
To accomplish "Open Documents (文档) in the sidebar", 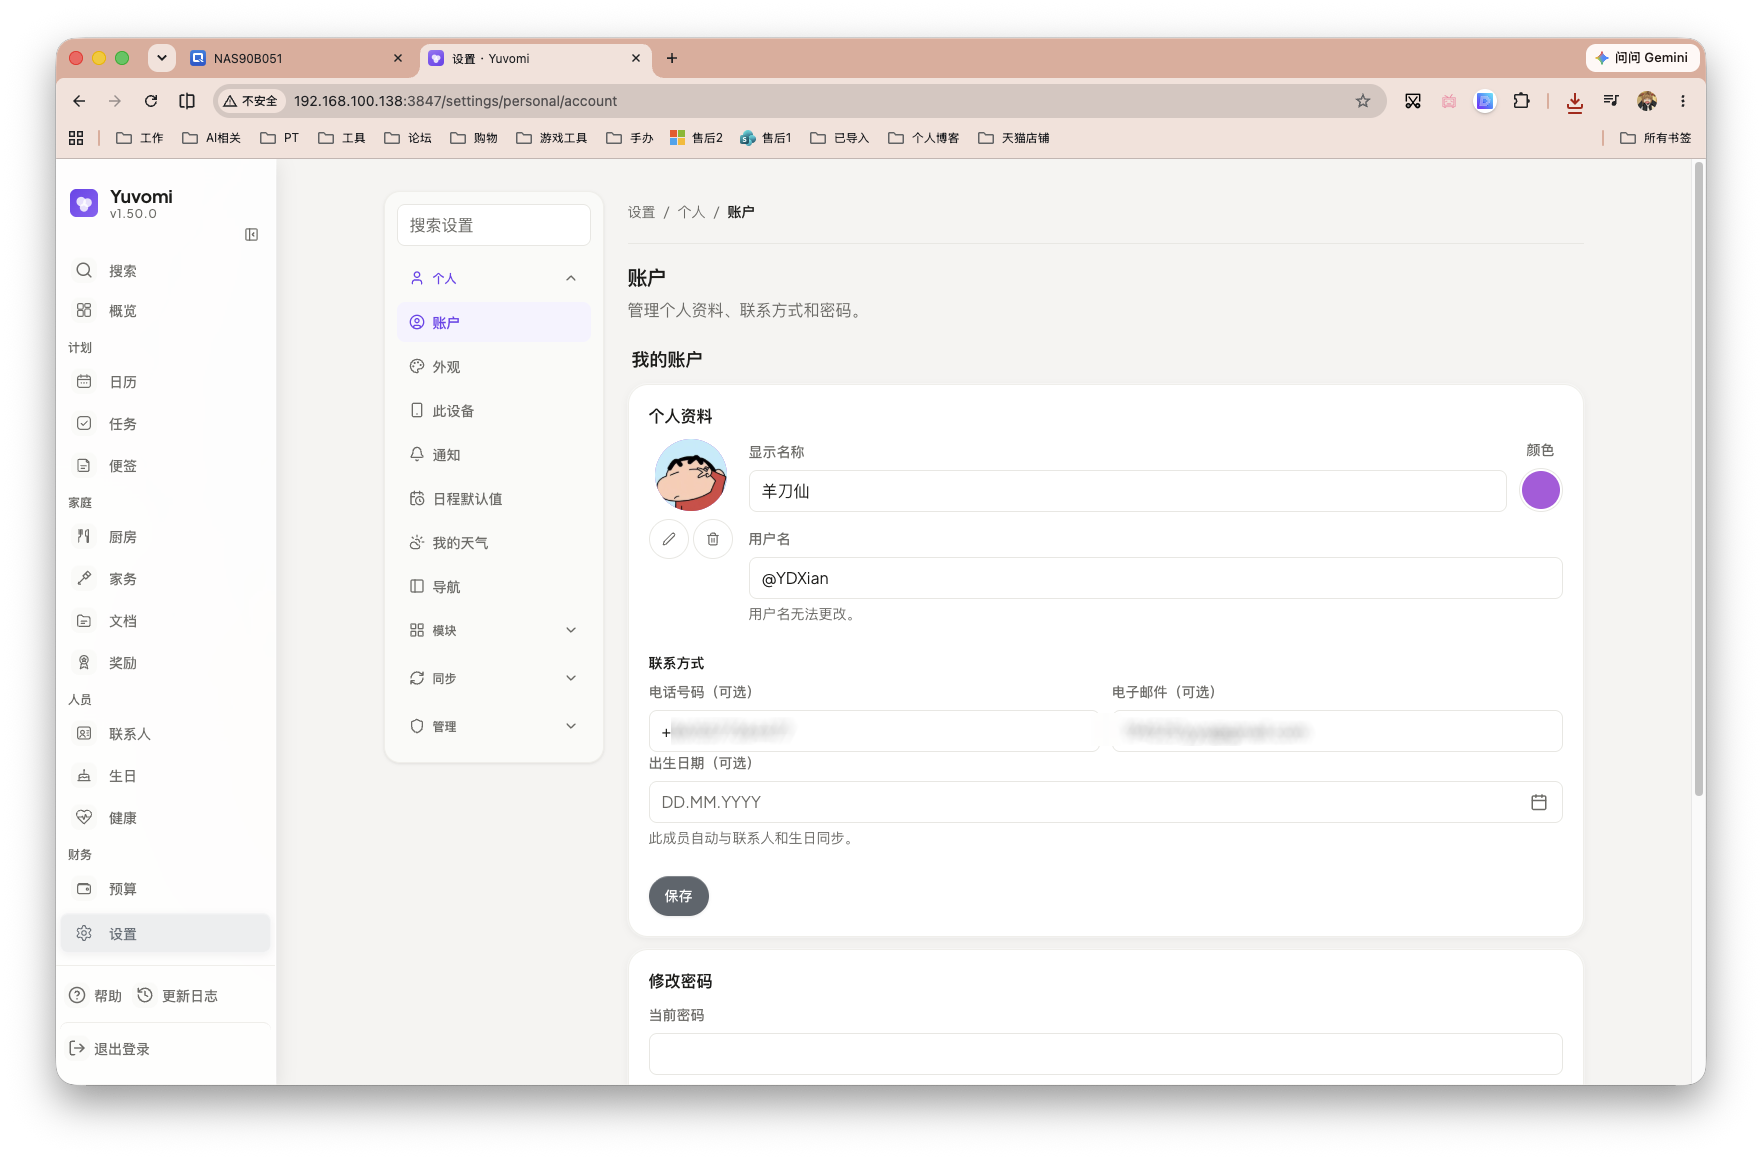I will 165,621.
